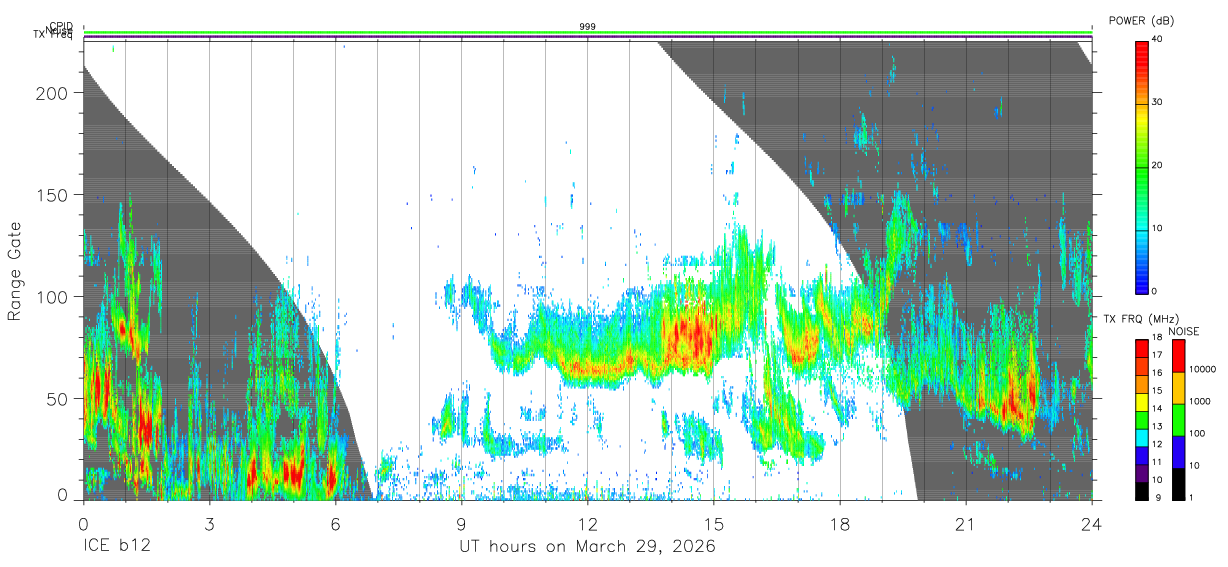Click the power colorbar gradient strip

1141,166
